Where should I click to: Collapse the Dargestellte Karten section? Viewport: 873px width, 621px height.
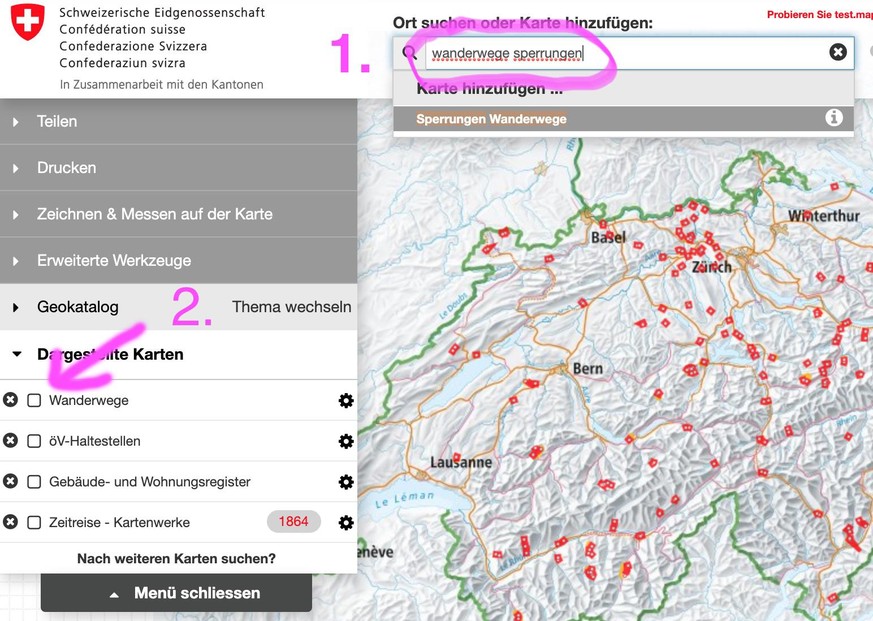coord(110,354)
